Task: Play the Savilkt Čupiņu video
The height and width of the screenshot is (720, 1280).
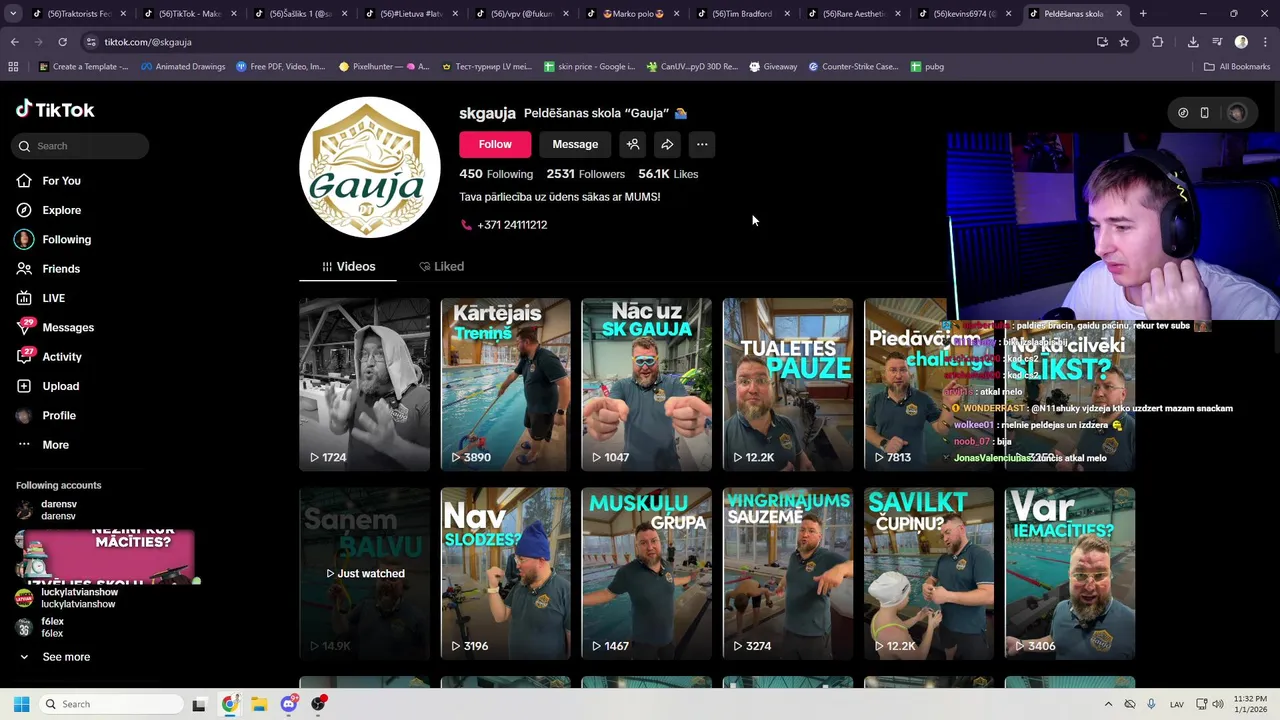Action: pos(929,574)
